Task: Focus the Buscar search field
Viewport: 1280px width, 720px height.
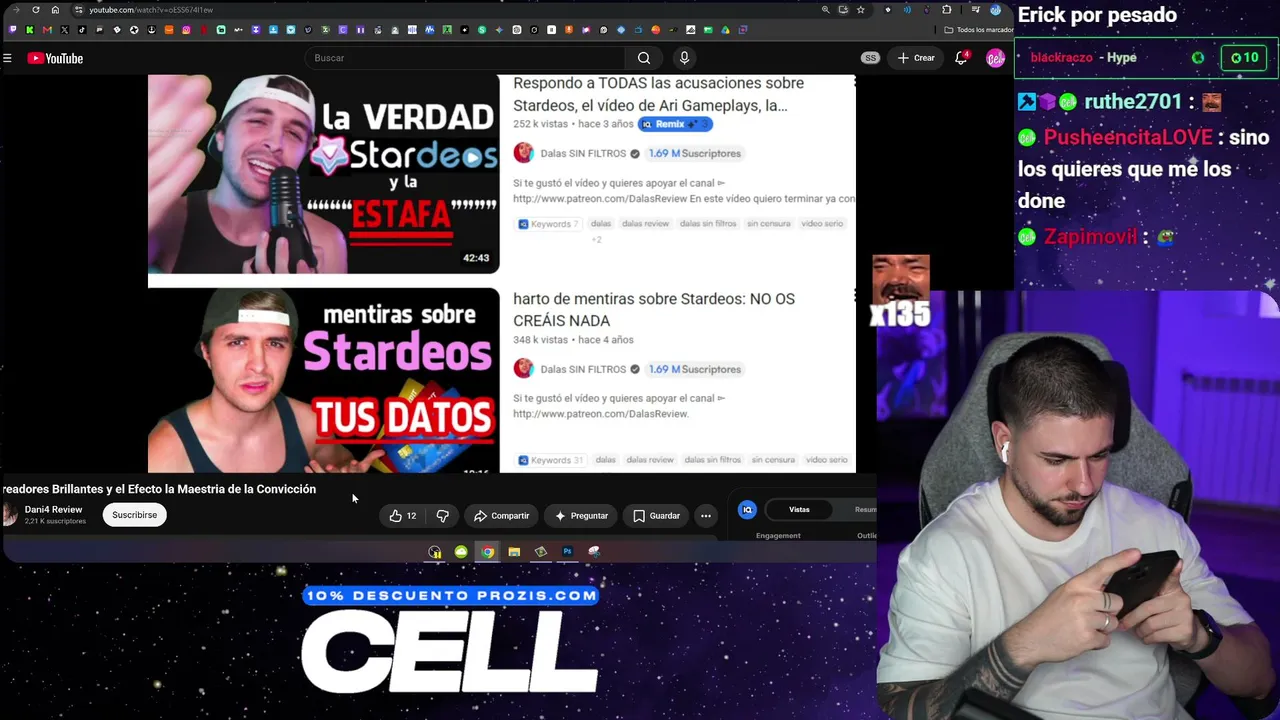Action: 467,58
